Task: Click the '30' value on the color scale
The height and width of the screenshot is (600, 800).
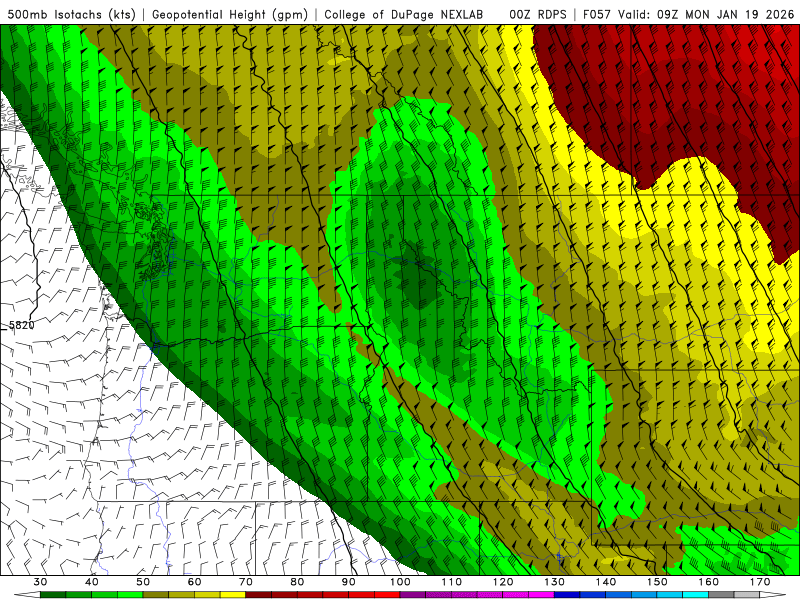Action: click(x=40, y=582)
